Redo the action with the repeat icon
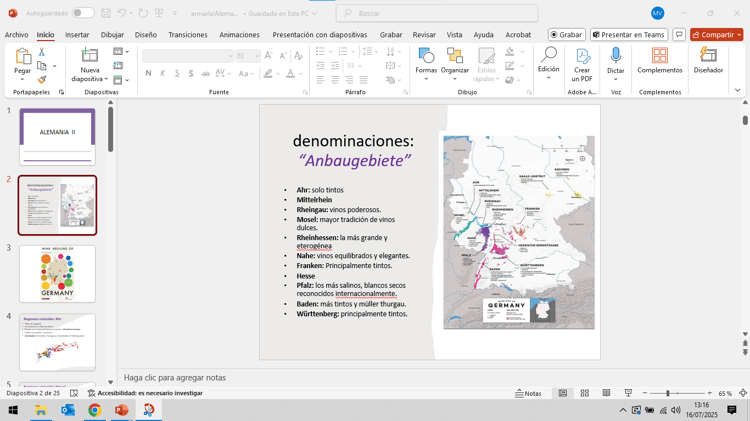The height and width of the screenshot is (421, 750). pos(143,13)
